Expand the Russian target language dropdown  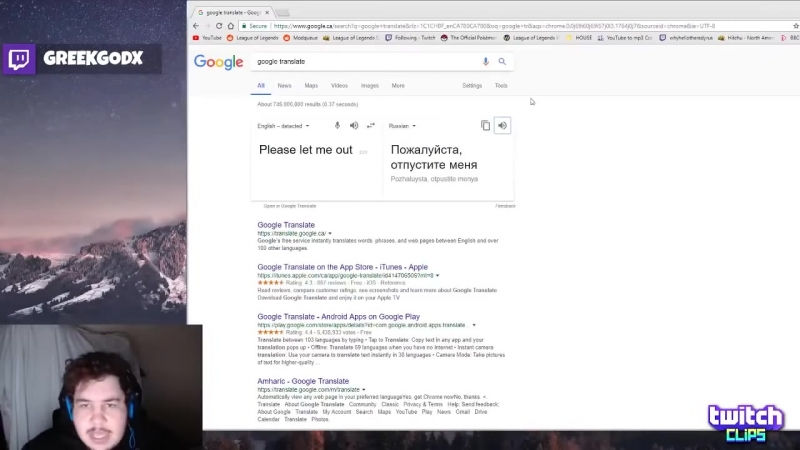402,126
